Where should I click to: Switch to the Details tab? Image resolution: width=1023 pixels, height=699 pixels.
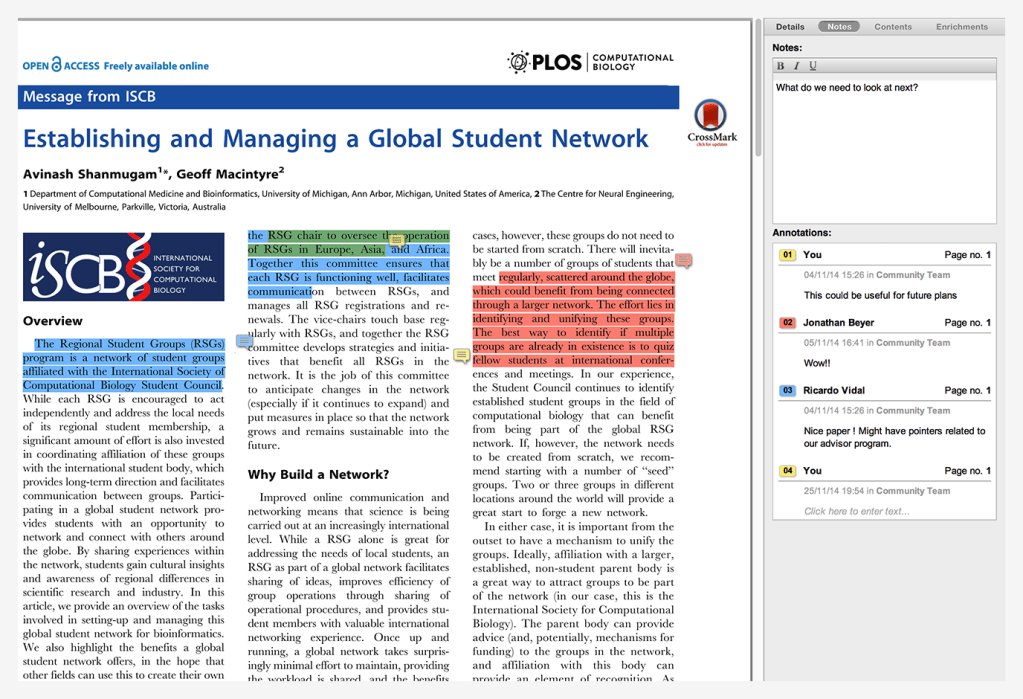pyautogui.click(x=790, y=27)
